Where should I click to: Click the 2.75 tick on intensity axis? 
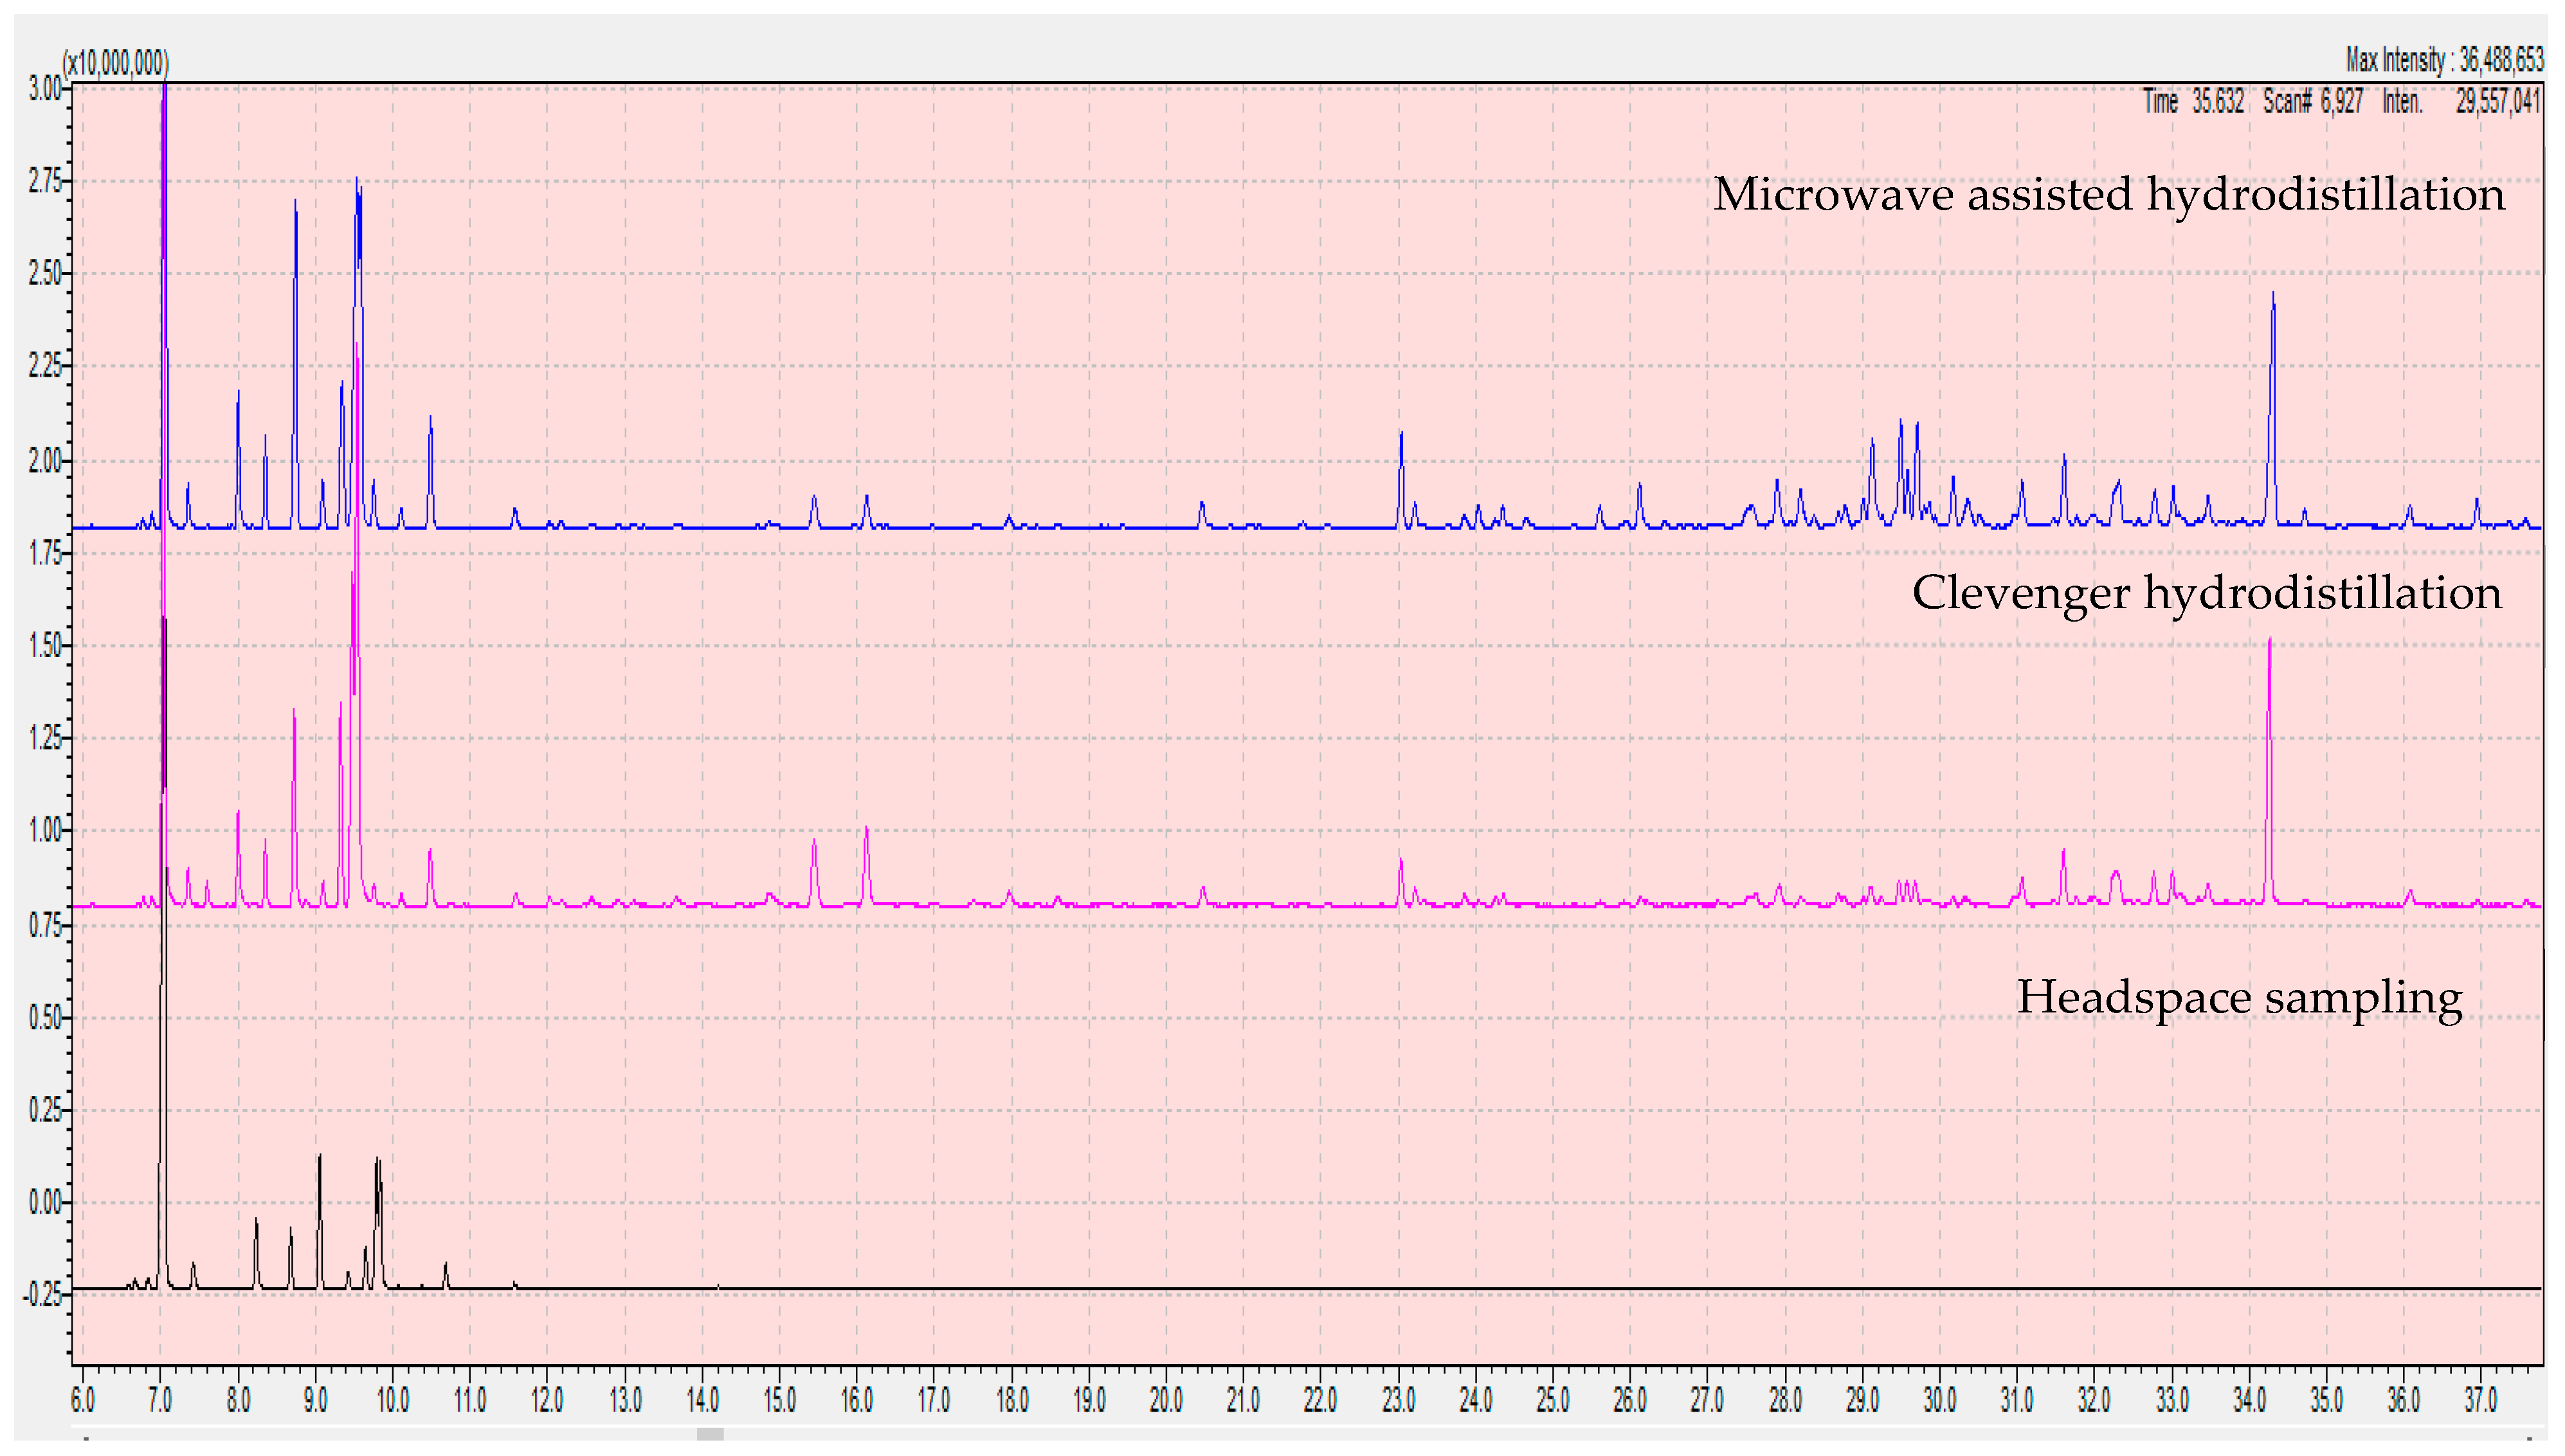pyautogui.click(x=45, y=181)
